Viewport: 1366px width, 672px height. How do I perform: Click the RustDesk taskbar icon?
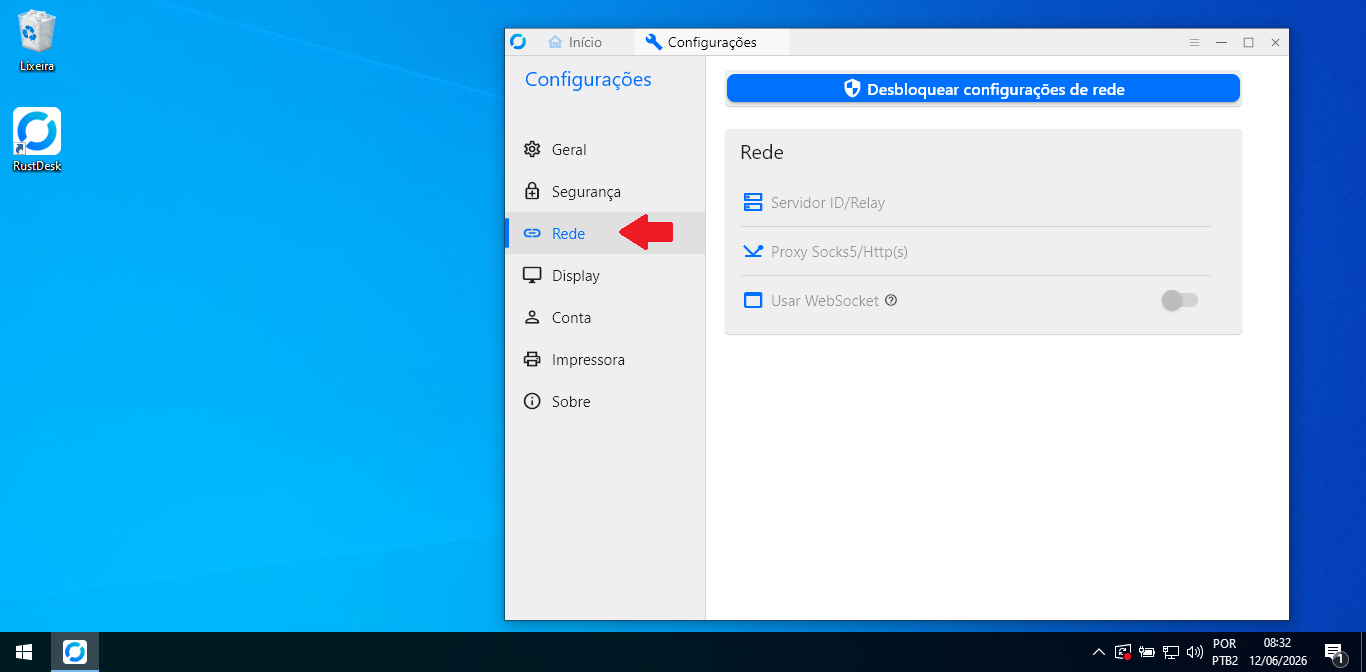point(75,652)
